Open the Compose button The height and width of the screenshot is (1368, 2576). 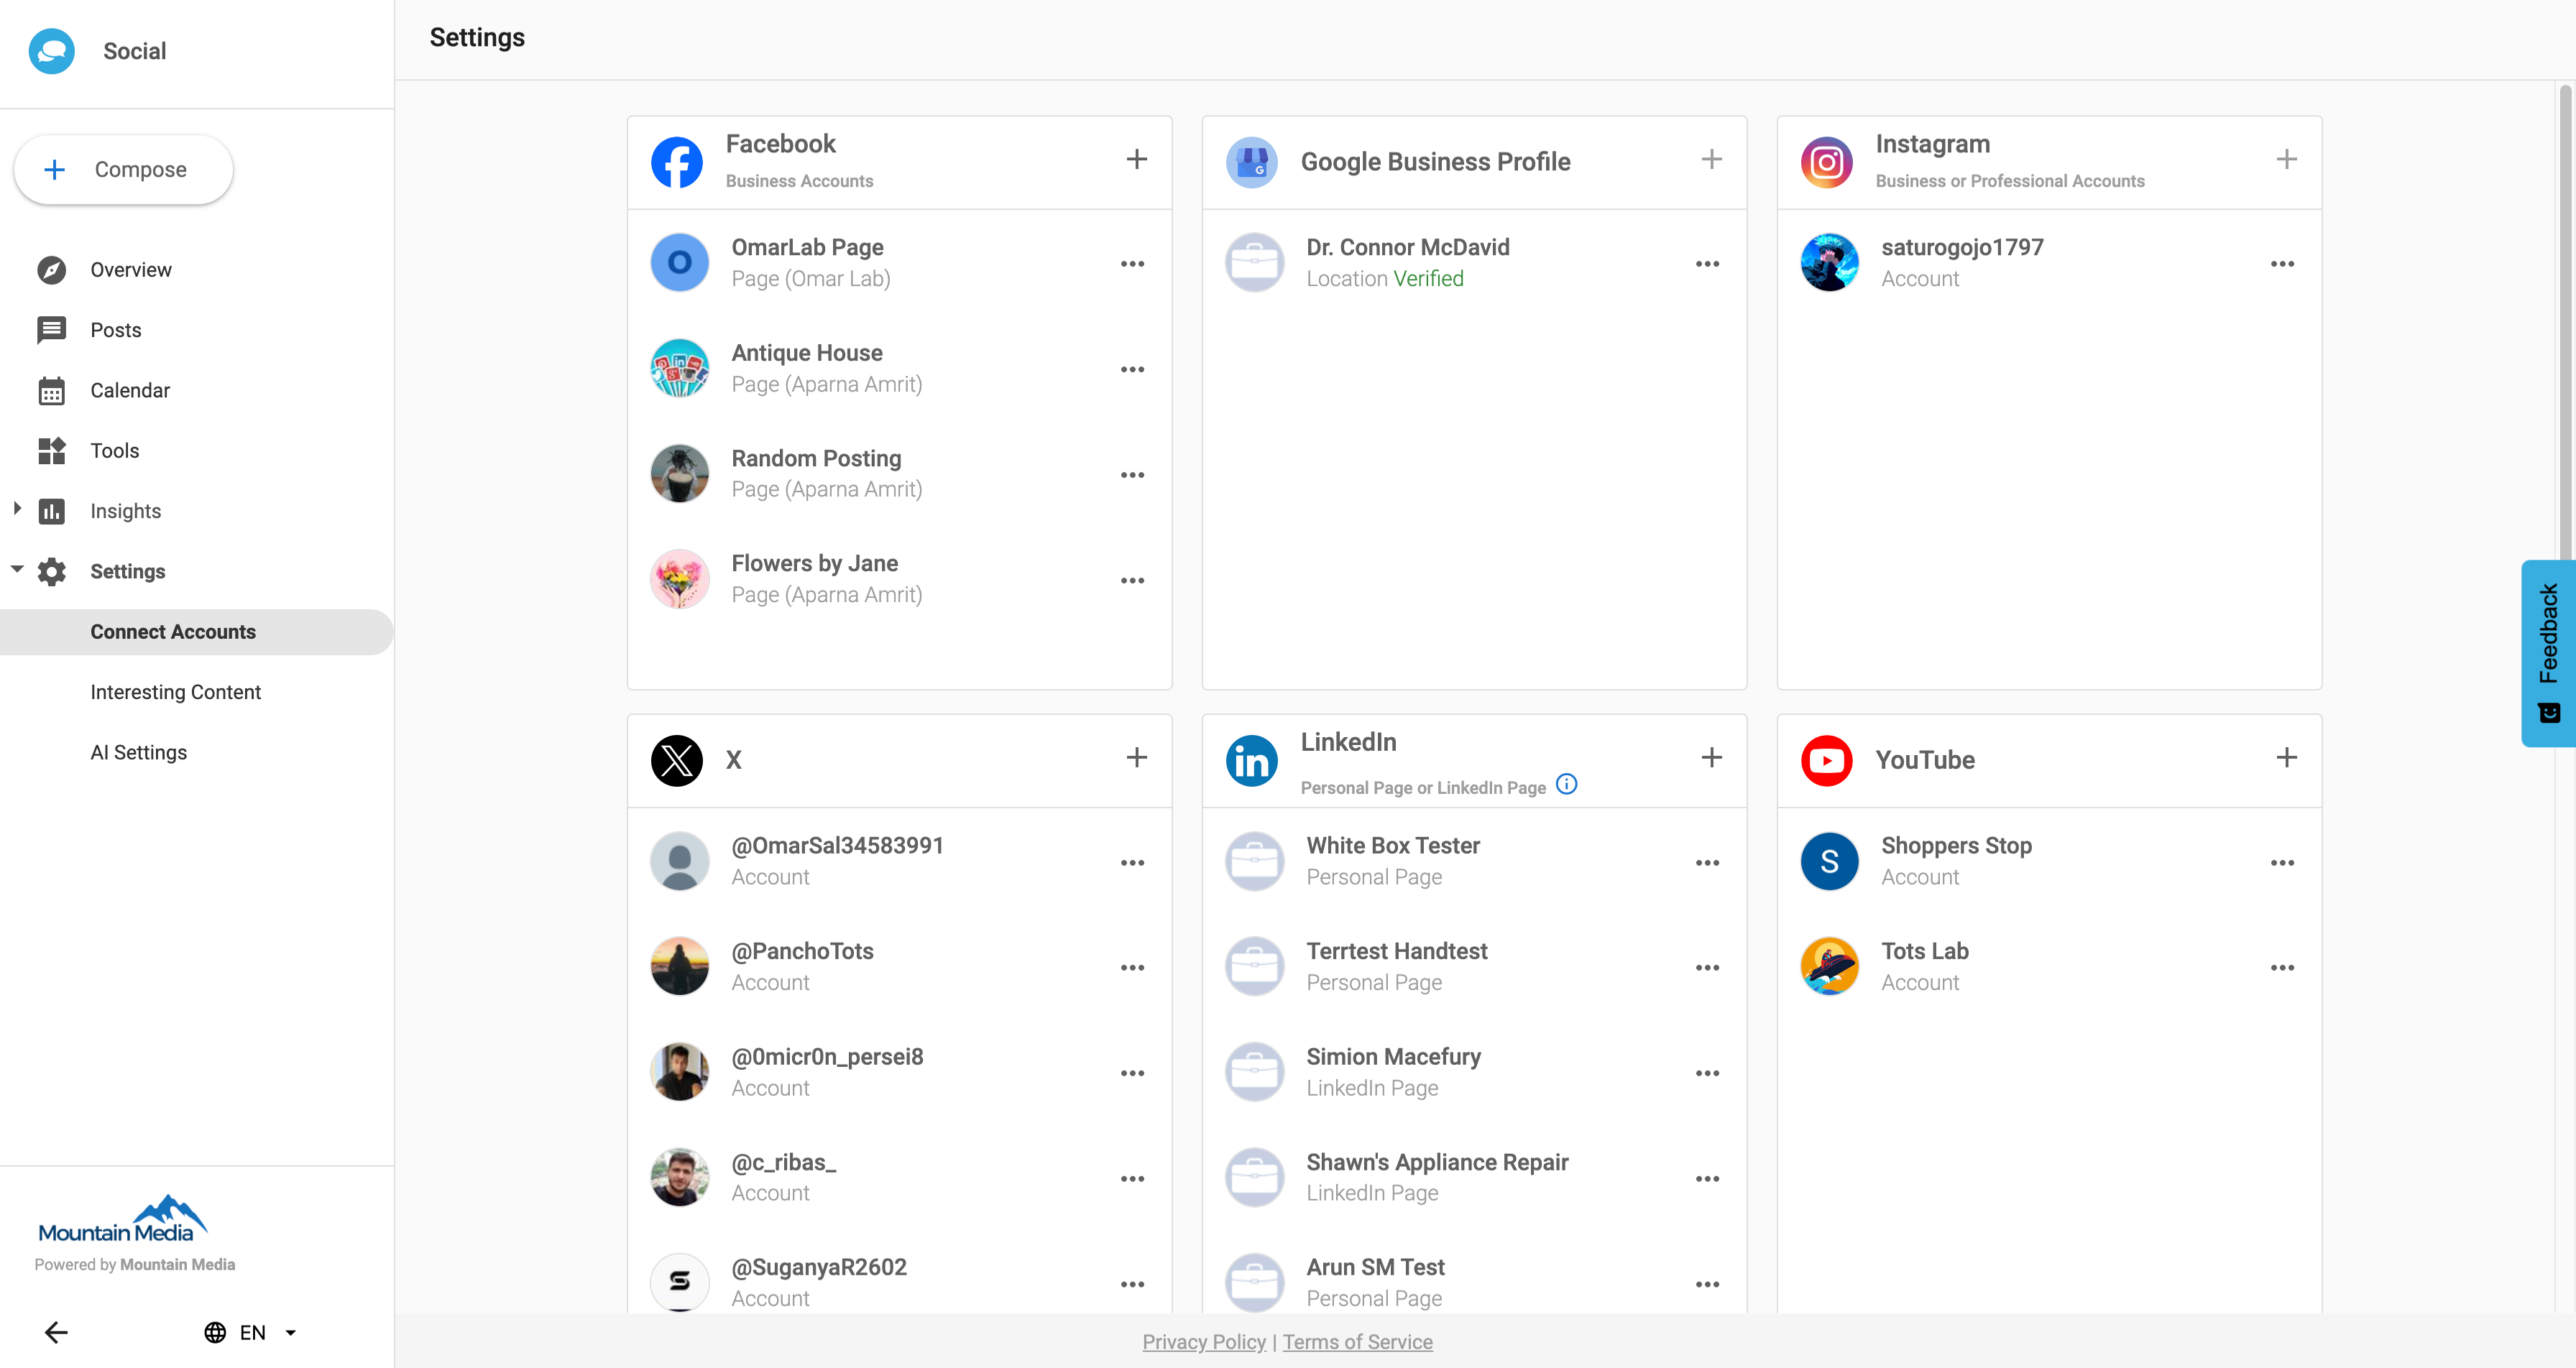(x=123, y=169)
